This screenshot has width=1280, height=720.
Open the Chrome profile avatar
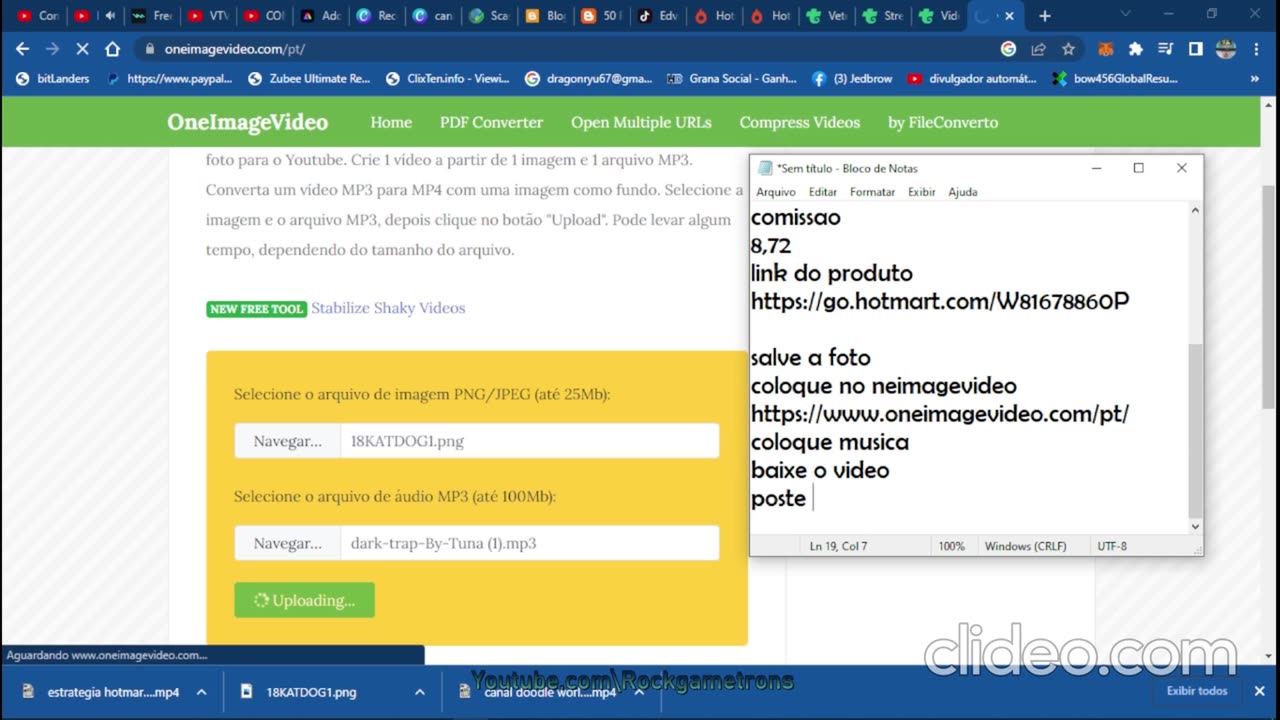click(1226, 49)
